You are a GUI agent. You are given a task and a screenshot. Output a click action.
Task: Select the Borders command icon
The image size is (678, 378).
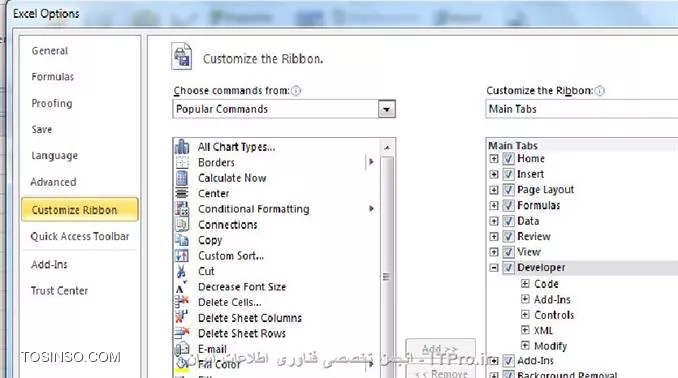[182, 163]
